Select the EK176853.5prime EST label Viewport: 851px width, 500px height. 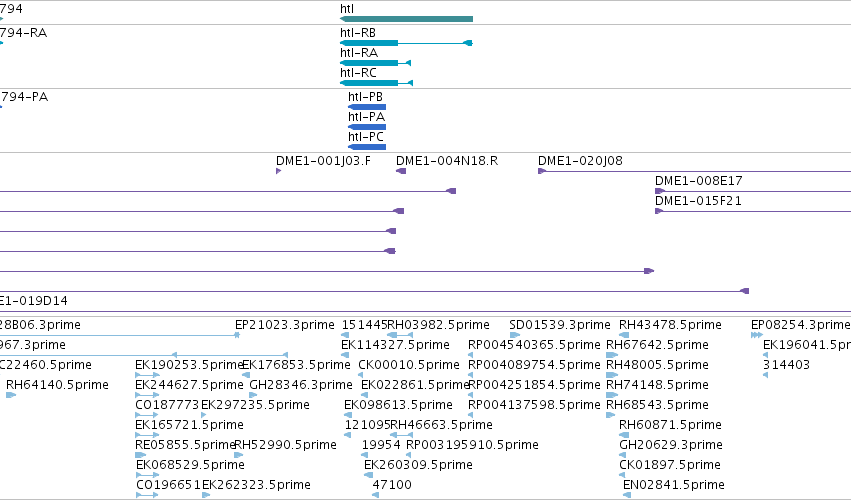click(295, 365)
